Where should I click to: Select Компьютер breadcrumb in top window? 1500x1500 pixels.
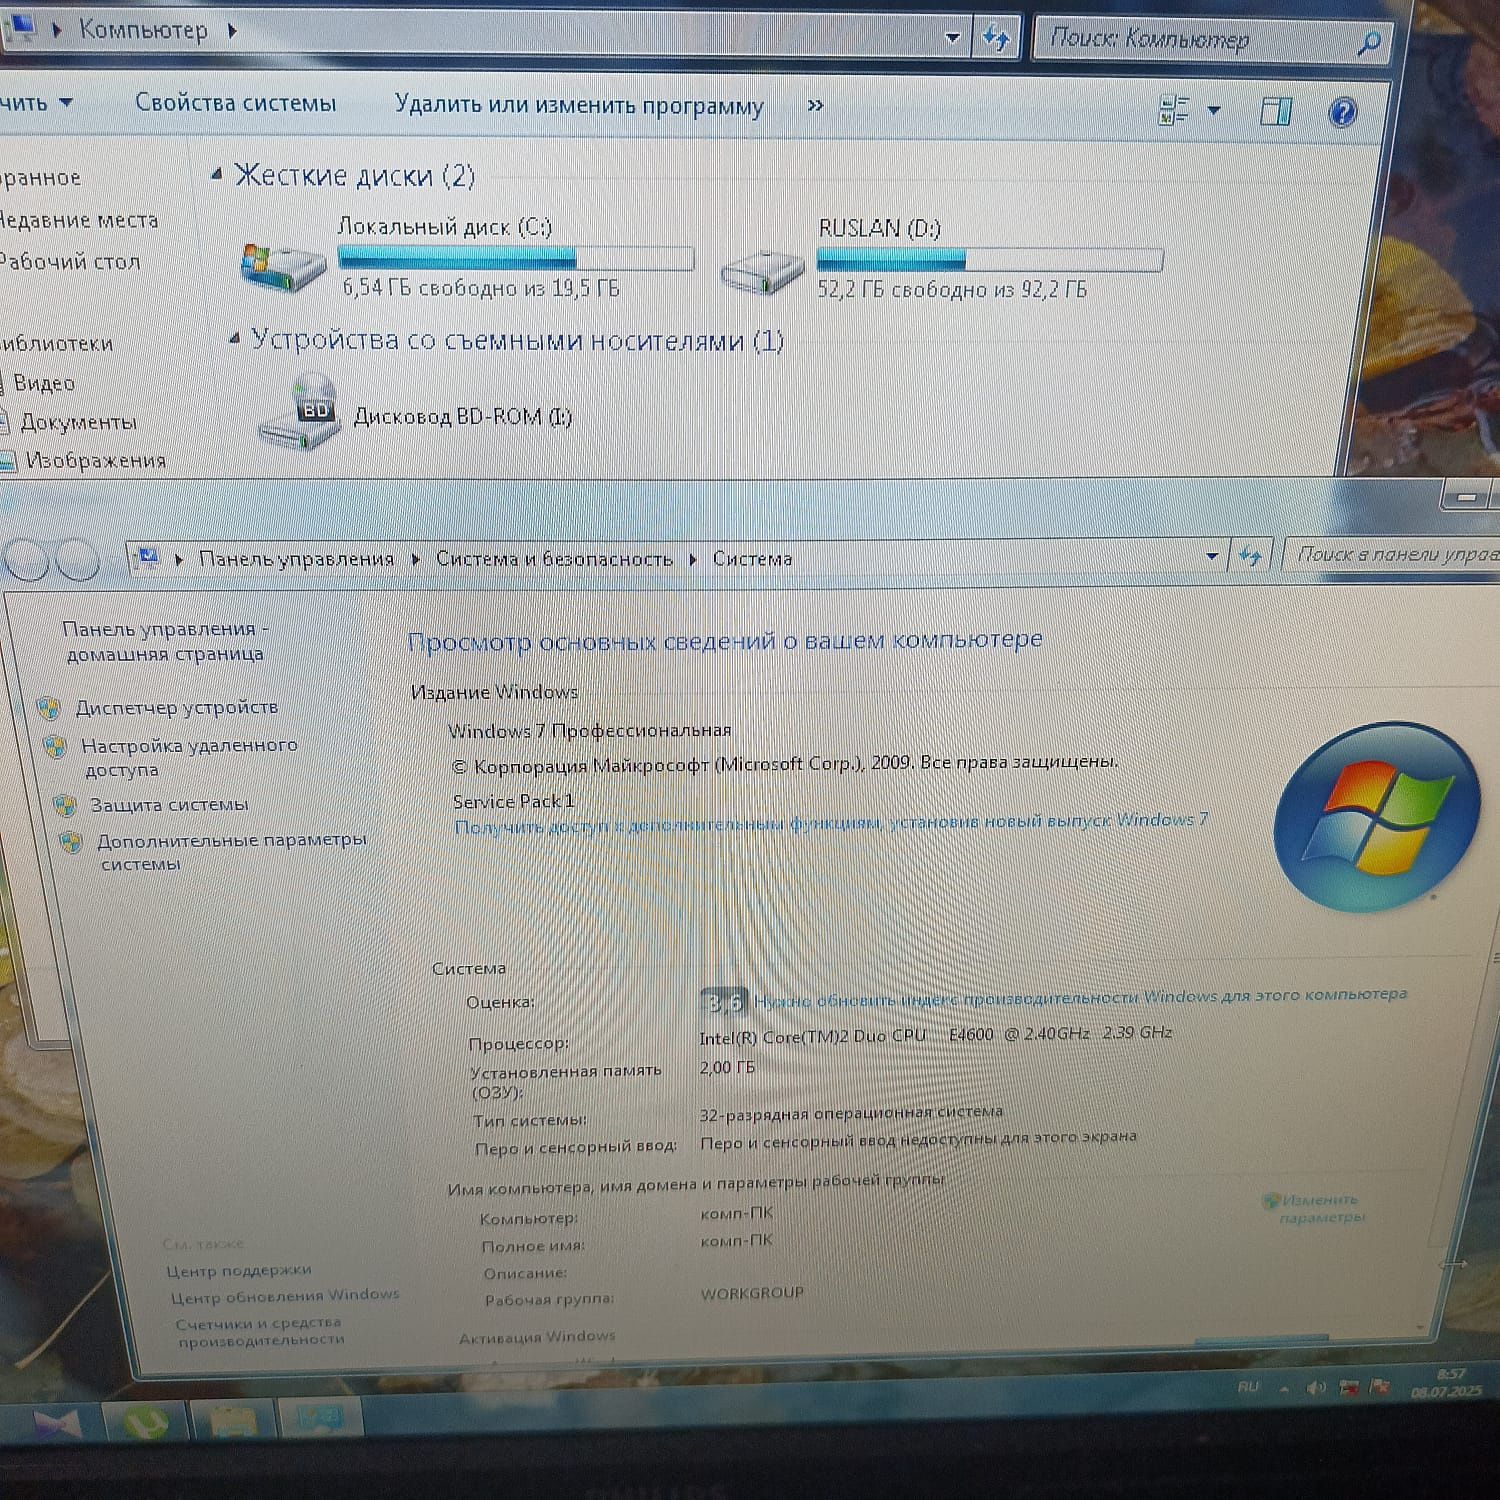pyautogui.click(x=143, y=30)
